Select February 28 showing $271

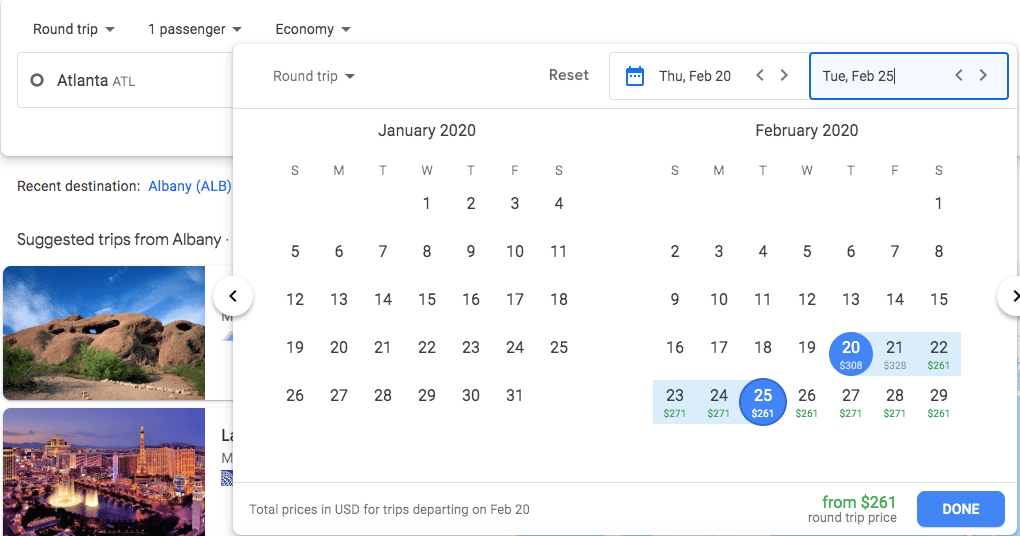(x=895, y=401)
